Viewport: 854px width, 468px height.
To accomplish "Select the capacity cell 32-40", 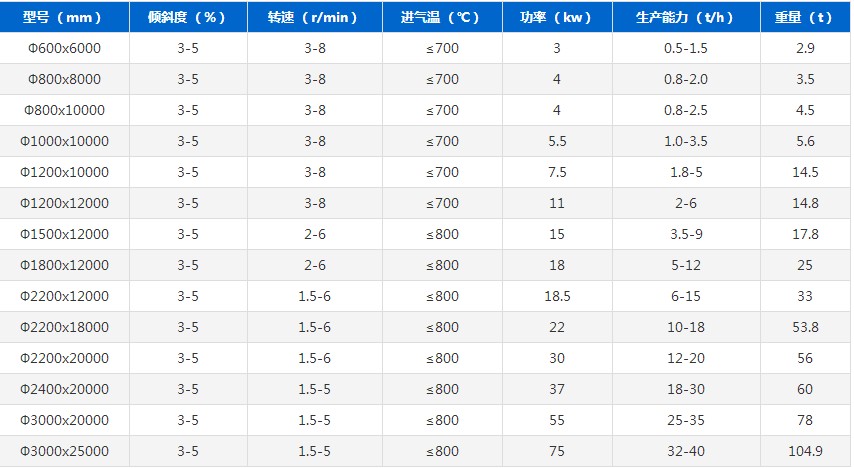I will [686, 451].
